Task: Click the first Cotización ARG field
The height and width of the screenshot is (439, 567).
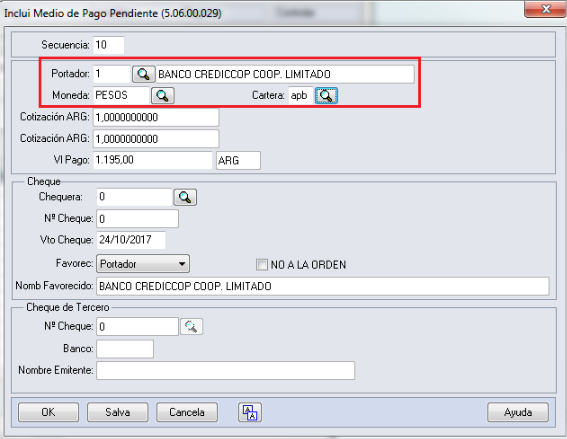Action: pyautogui.click(x=156, y=118)
